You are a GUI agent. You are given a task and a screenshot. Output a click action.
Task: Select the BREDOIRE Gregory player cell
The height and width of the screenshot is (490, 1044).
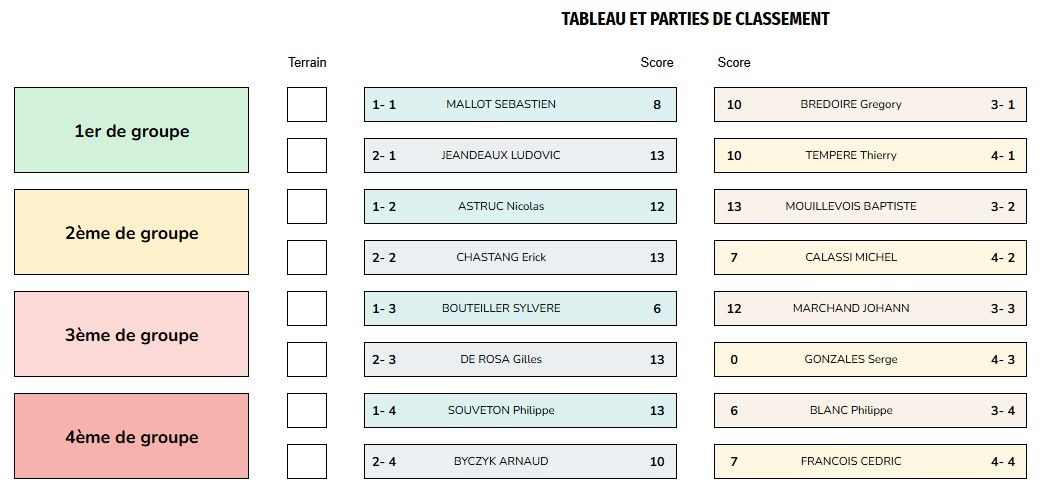tap(850, 104)
